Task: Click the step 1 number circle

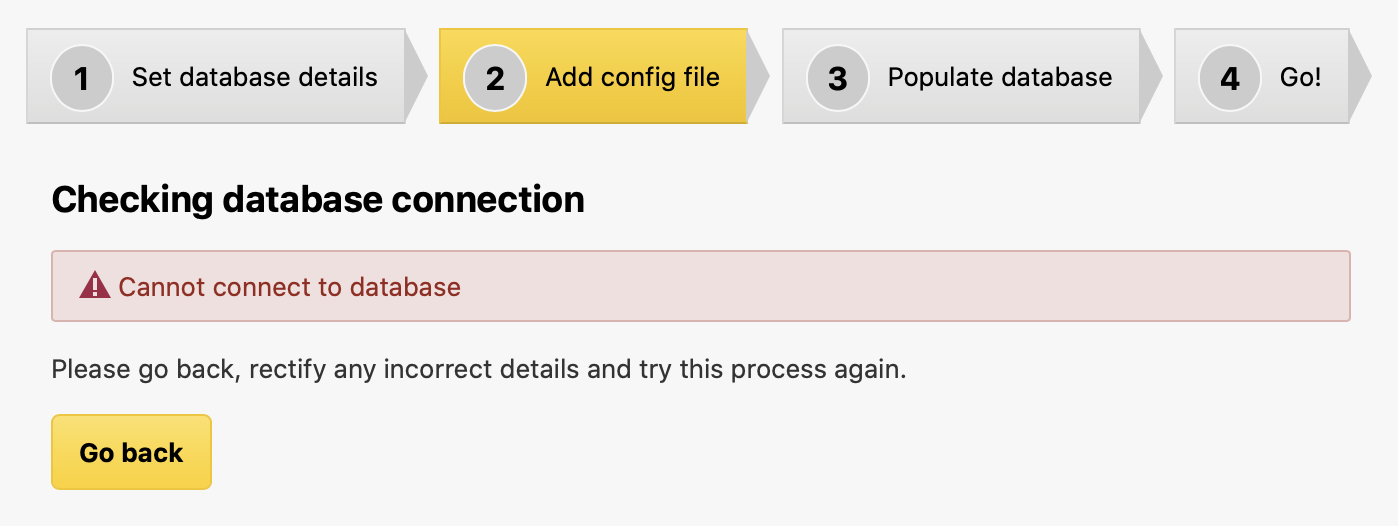Action: click(82, 78)
